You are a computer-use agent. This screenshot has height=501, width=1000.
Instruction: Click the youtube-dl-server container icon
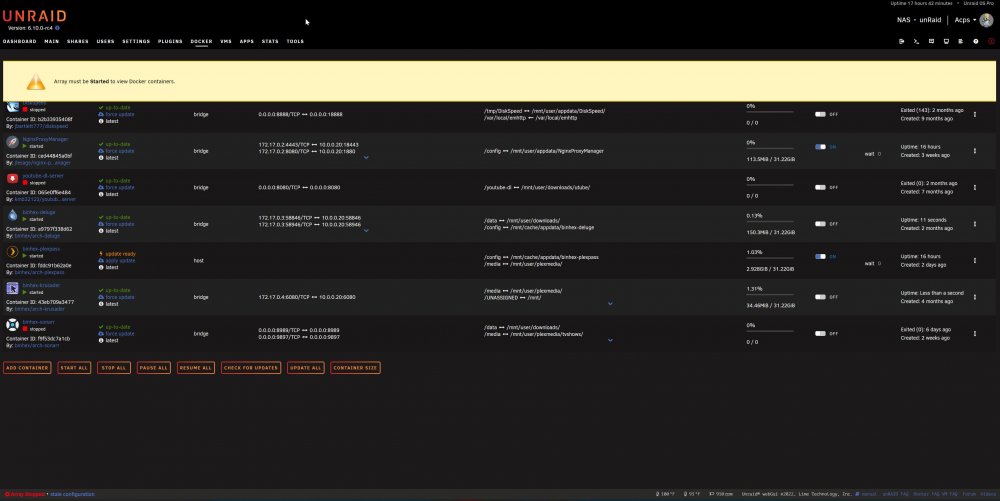(x=12, y=178)
